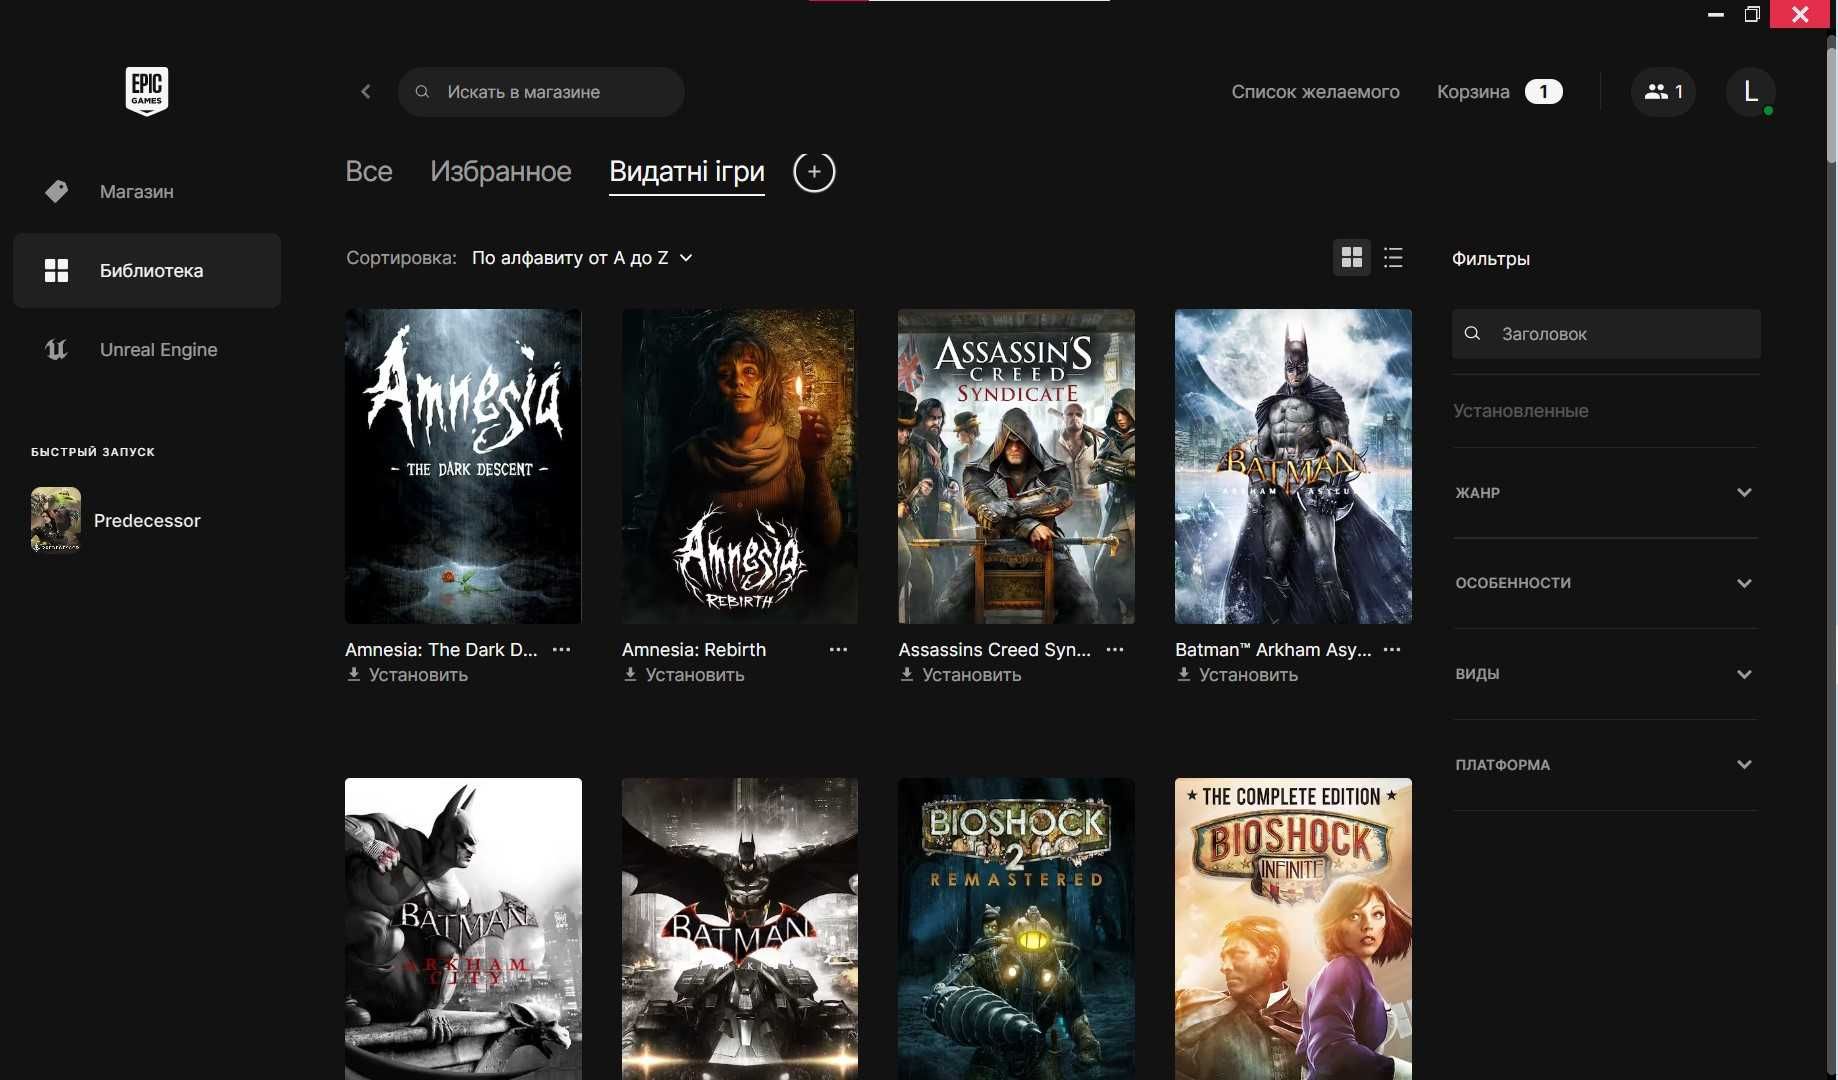Click the Assassins Creed Syn... title text

pos(994,650)
